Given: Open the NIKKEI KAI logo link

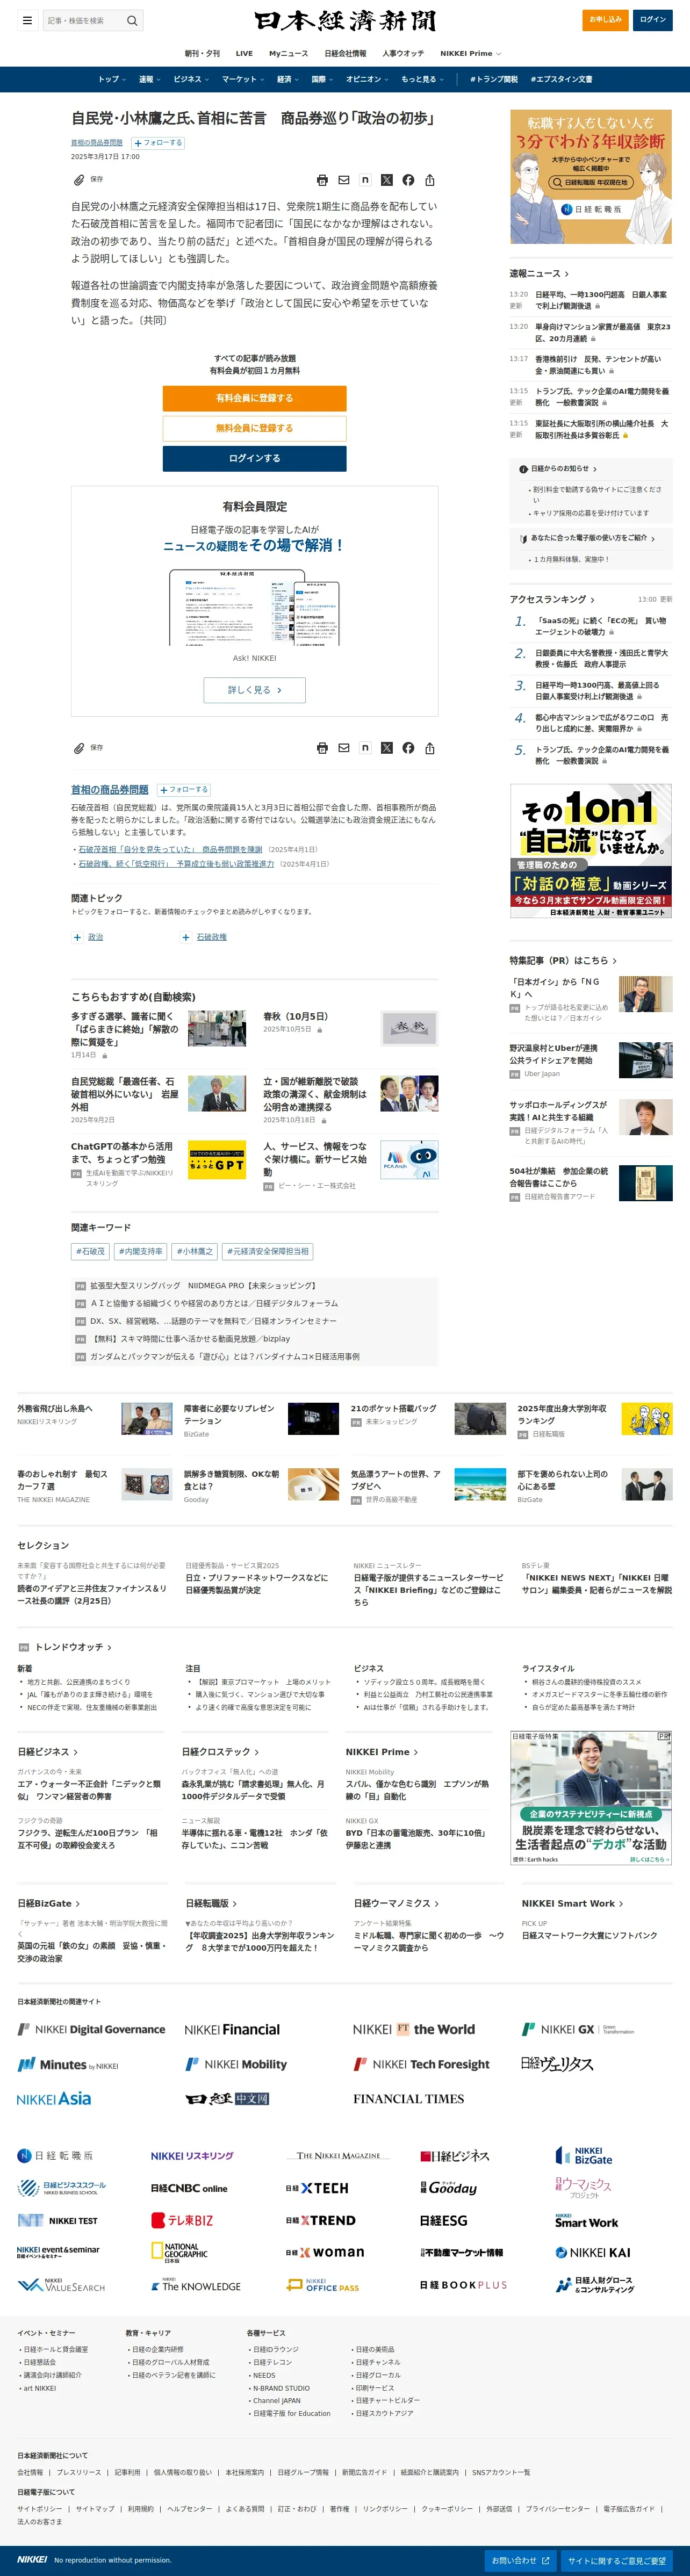Looking at the screenshot, I should (x=593, y=2253).
